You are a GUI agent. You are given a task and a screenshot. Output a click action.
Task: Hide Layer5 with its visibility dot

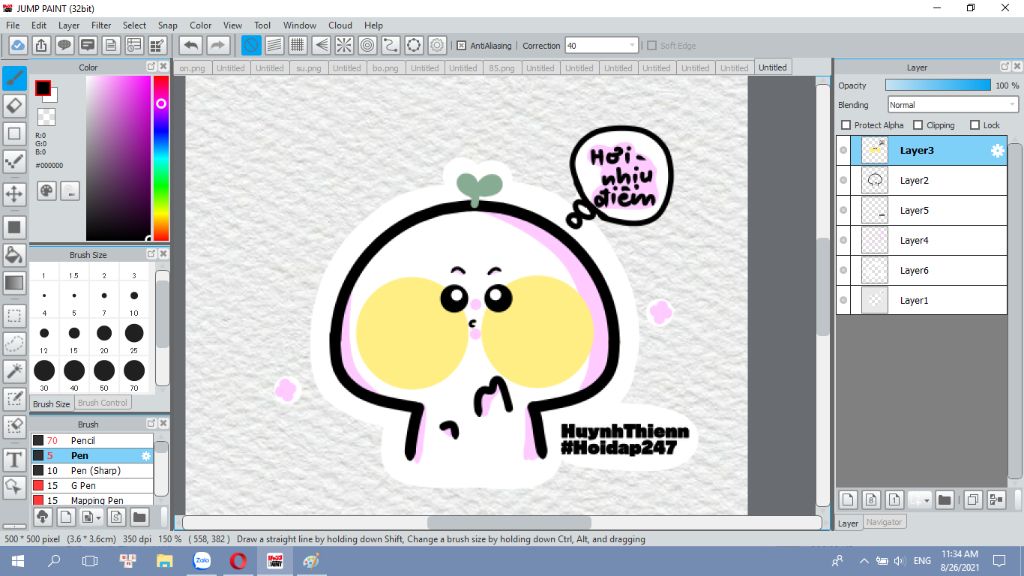tap(844, 210)
